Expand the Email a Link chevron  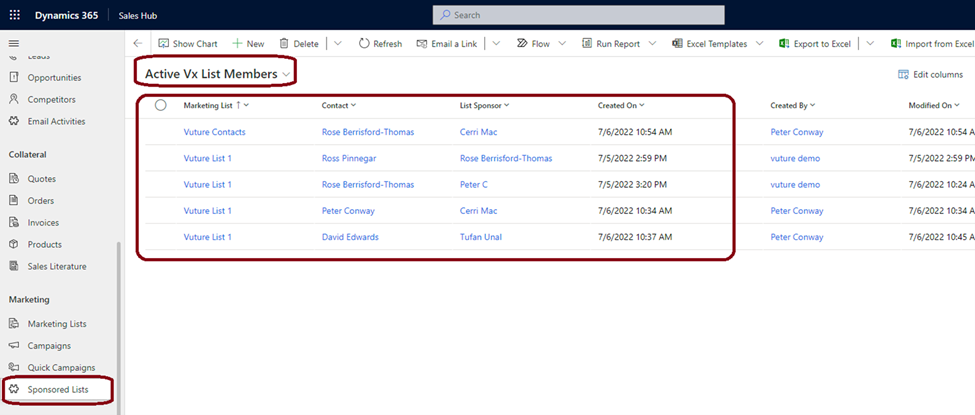click(496, 44)
